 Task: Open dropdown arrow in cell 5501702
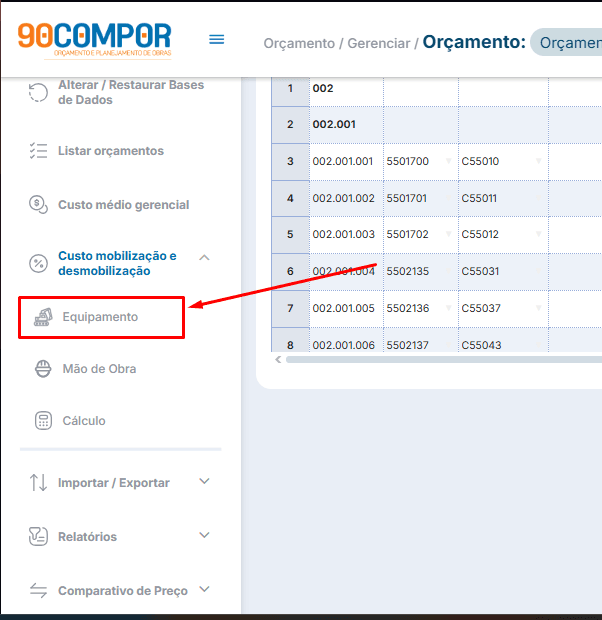pos(449,234)
